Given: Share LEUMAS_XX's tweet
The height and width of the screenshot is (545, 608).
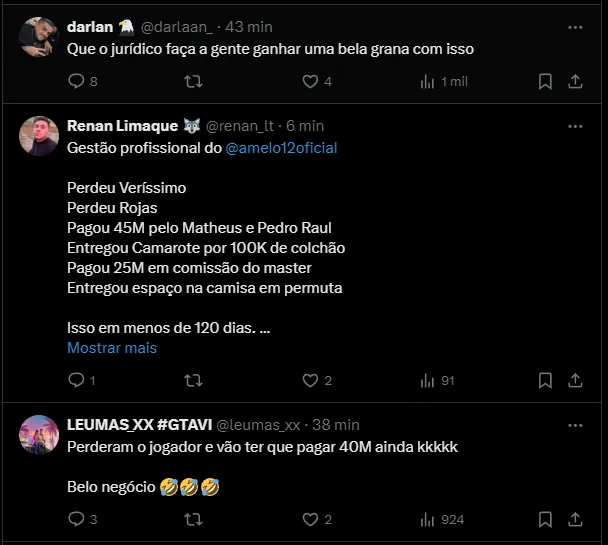Looking at the screenshot, I should (575, 519).
